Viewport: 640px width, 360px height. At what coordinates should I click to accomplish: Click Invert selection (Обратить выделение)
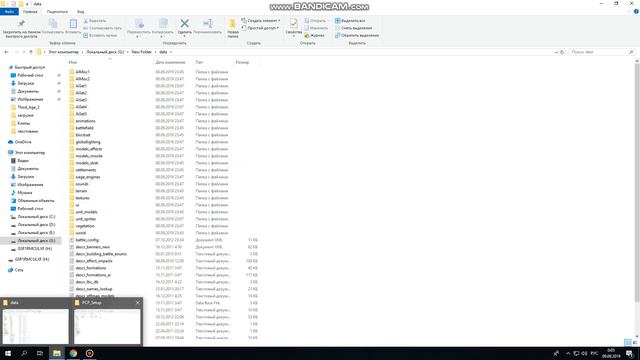click(357, 36)
